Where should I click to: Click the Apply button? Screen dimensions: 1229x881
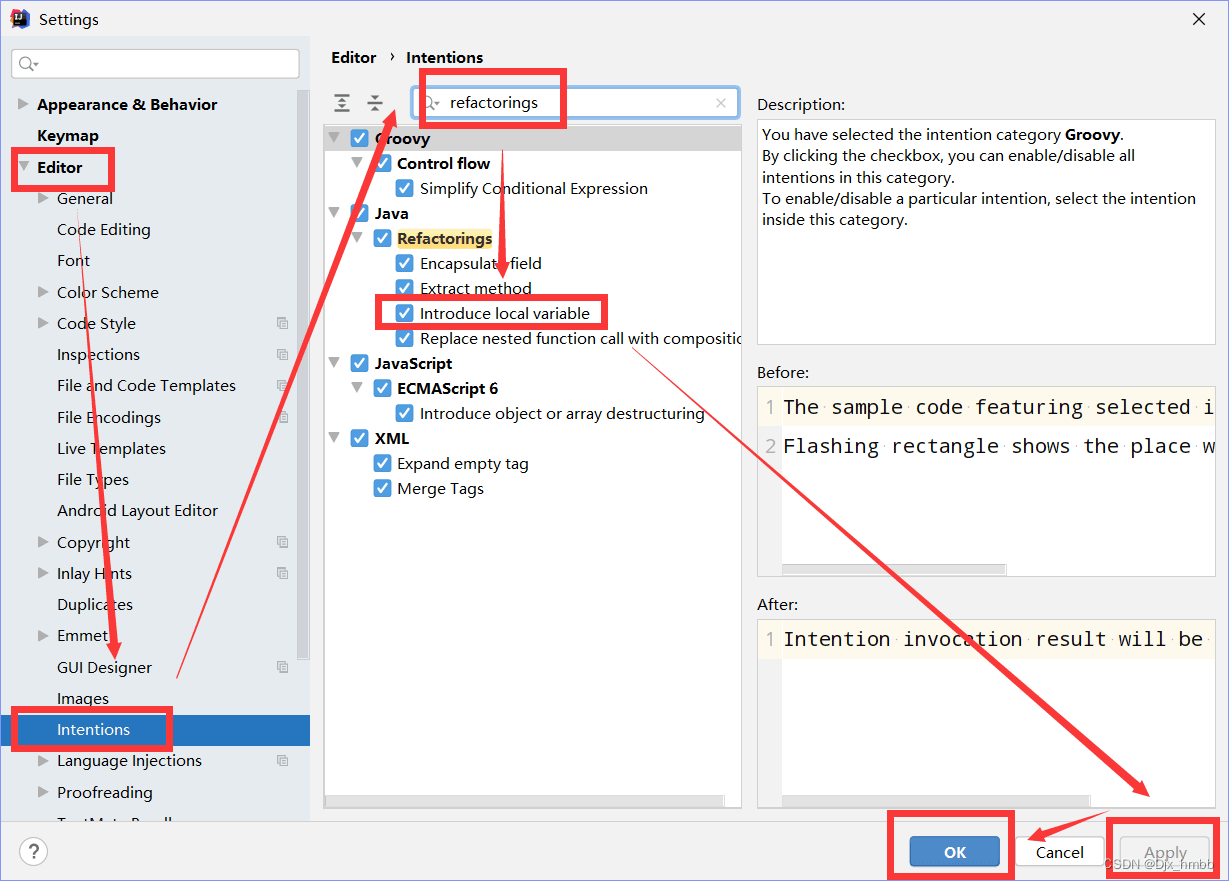point(1165,852)
